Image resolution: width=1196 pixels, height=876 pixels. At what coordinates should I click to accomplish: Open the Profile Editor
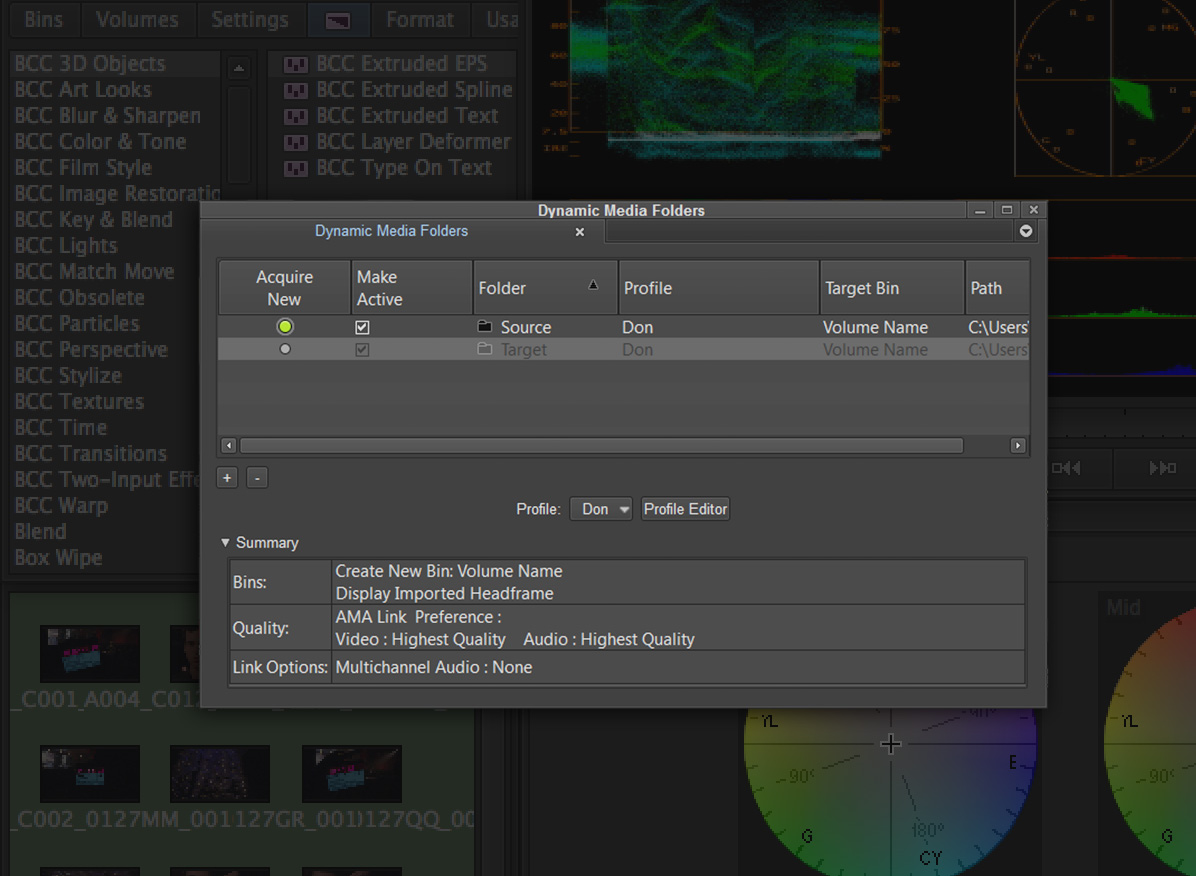click(686, 509)
